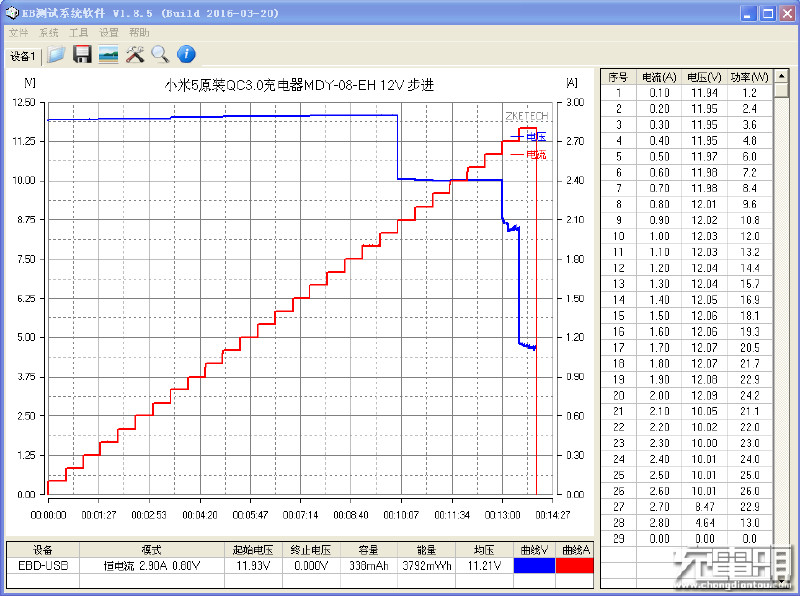Export chart image with the picture icon
The height and width of the screenshot is (596, 800).
tap(108, 54)
